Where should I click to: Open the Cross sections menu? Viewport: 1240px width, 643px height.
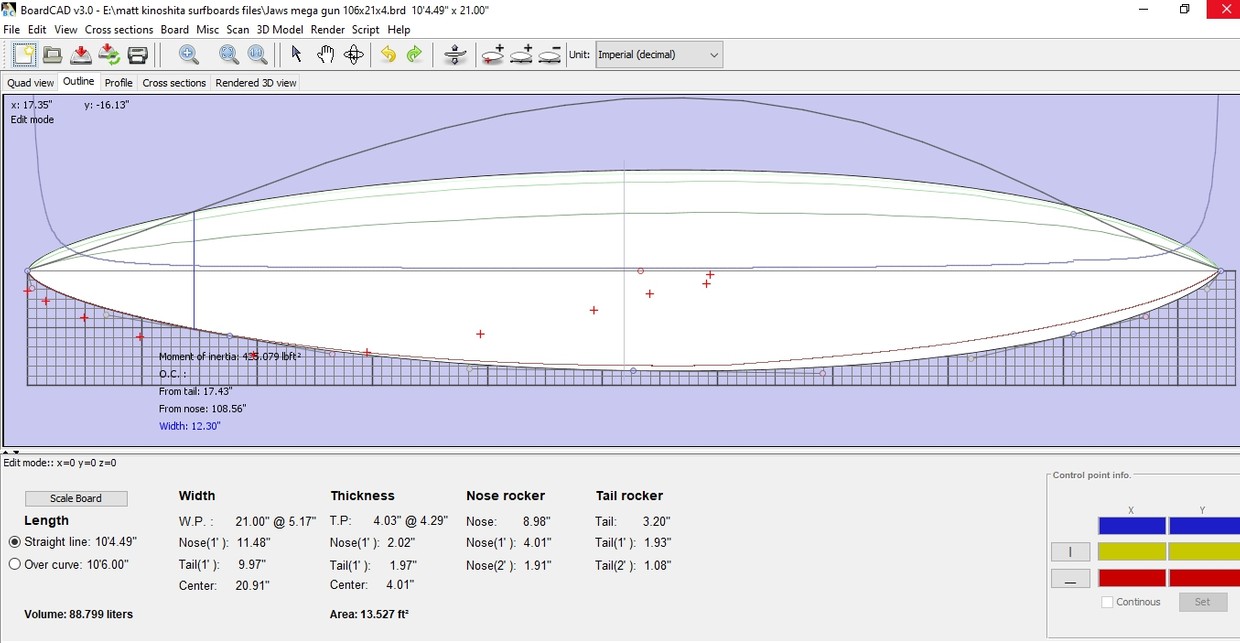pyautogui.click(x=118, y=29)
